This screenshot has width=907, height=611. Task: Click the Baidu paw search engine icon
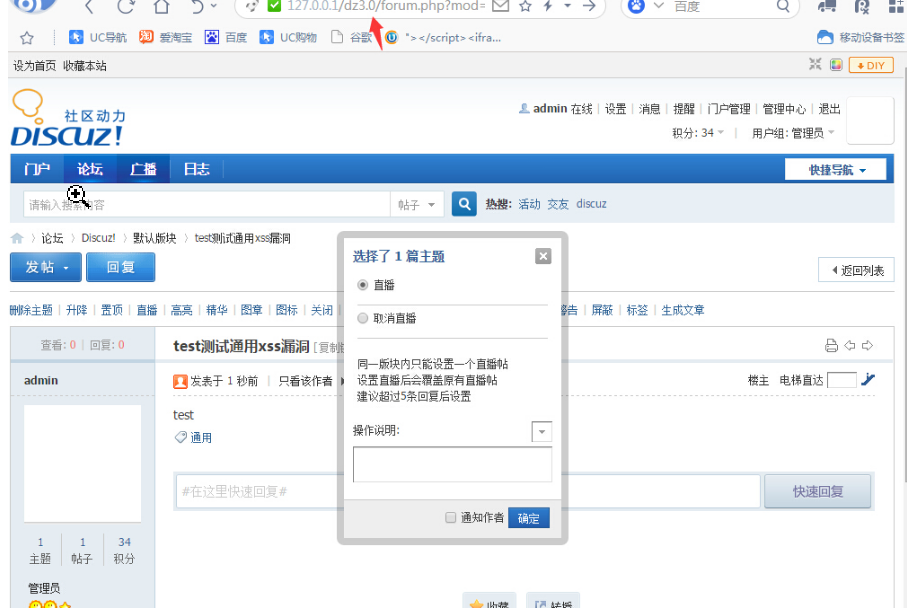[x=636, y=6]
